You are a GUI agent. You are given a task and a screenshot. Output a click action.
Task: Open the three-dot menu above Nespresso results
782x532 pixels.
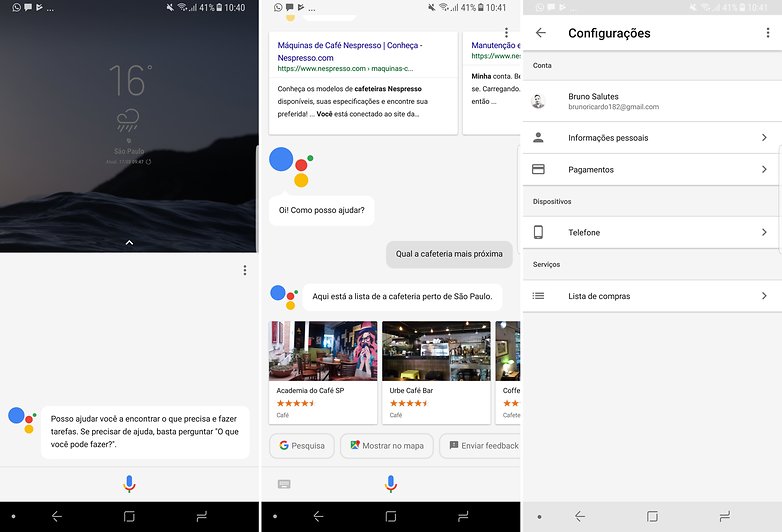(x=506, y=32)
